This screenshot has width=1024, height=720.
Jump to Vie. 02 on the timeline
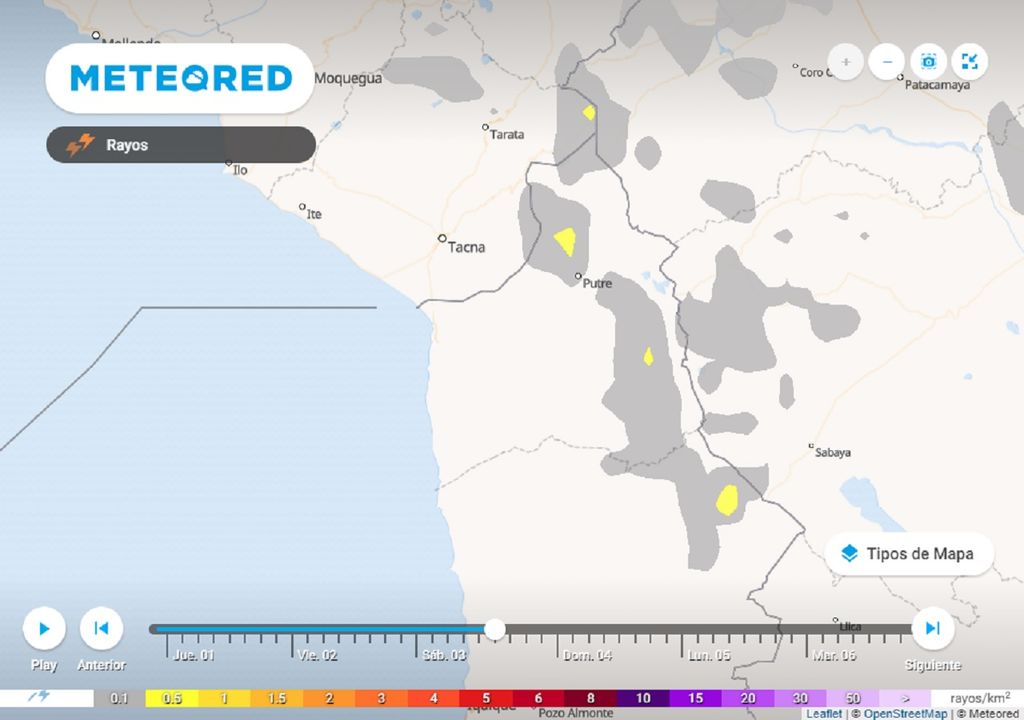pyautogui.click(x=316, y=655)
